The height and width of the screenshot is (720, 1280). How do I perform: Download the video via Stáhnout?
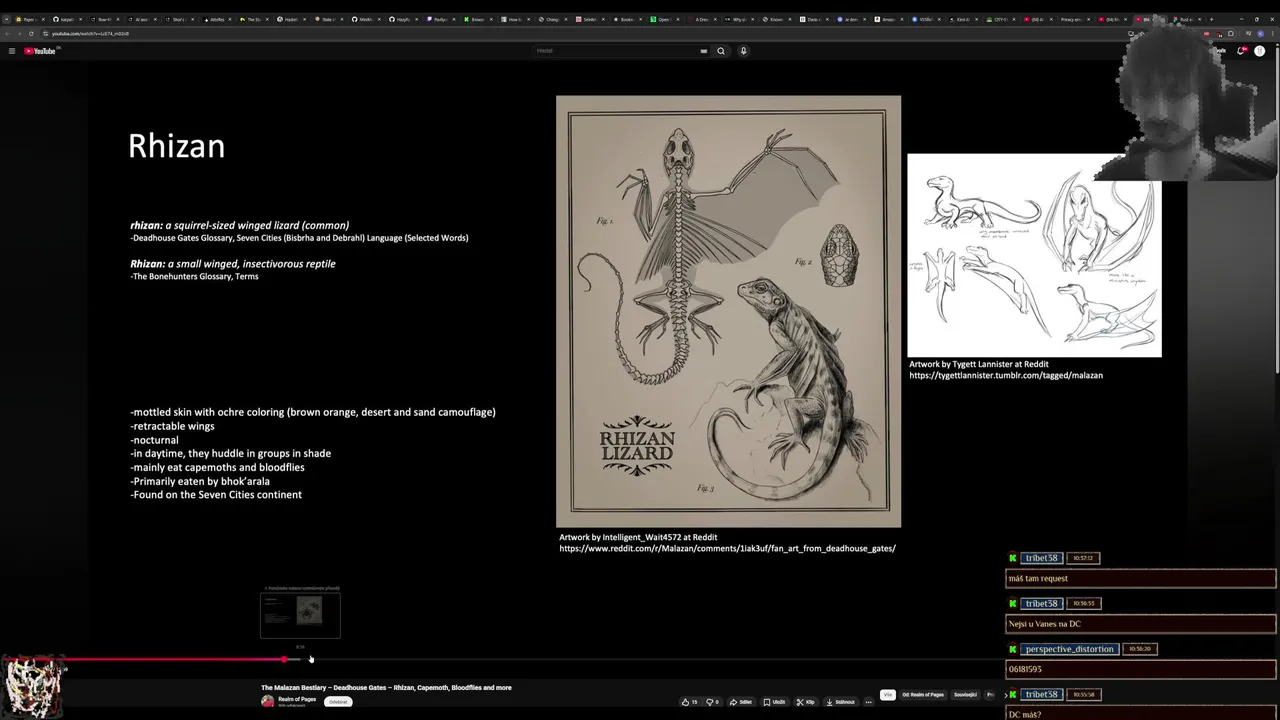(840, 702)
